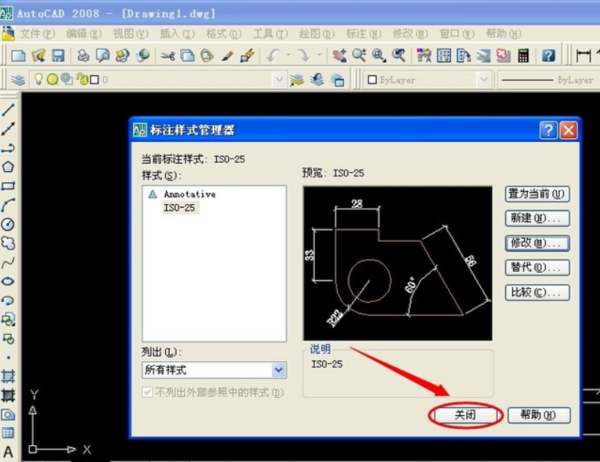Select the Region tool
Image resolution: width=600 pixels, height=462 pixels.
[8, 414]
